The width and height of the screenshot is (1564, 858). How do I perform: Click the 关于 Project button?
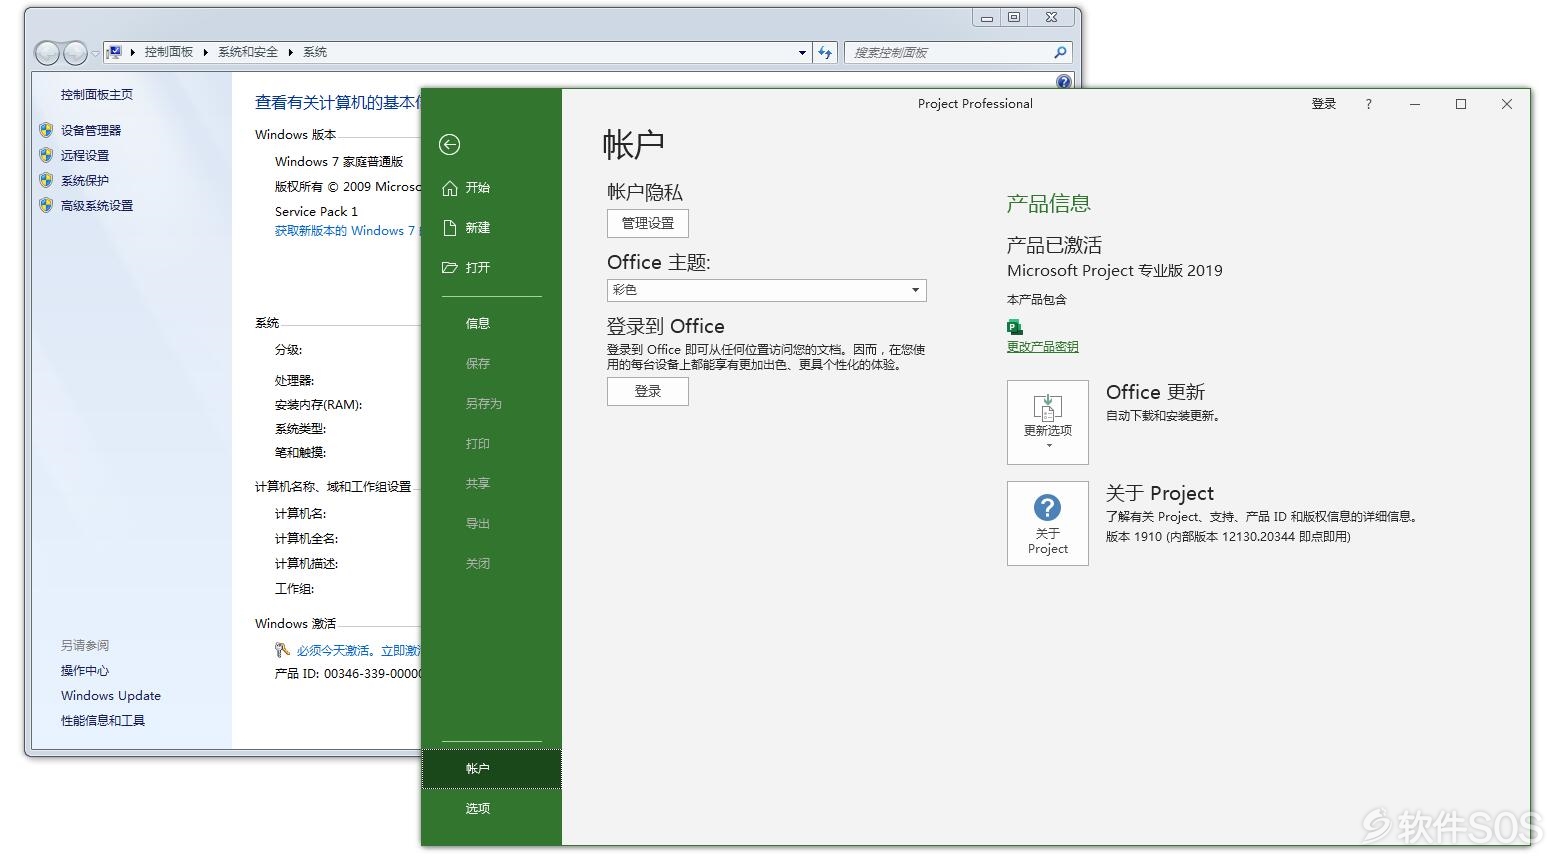[1048, 524]
